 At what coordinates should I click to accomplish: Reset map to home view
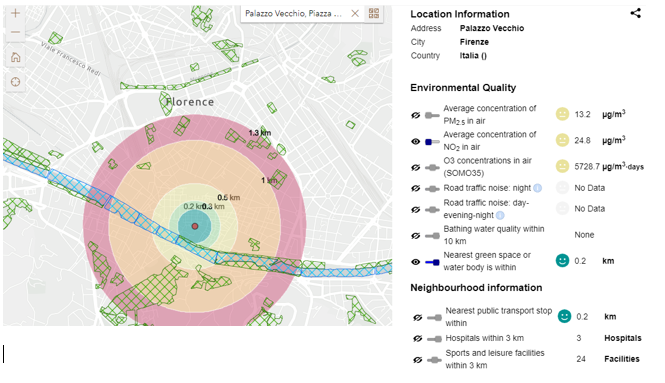(15, 57)
